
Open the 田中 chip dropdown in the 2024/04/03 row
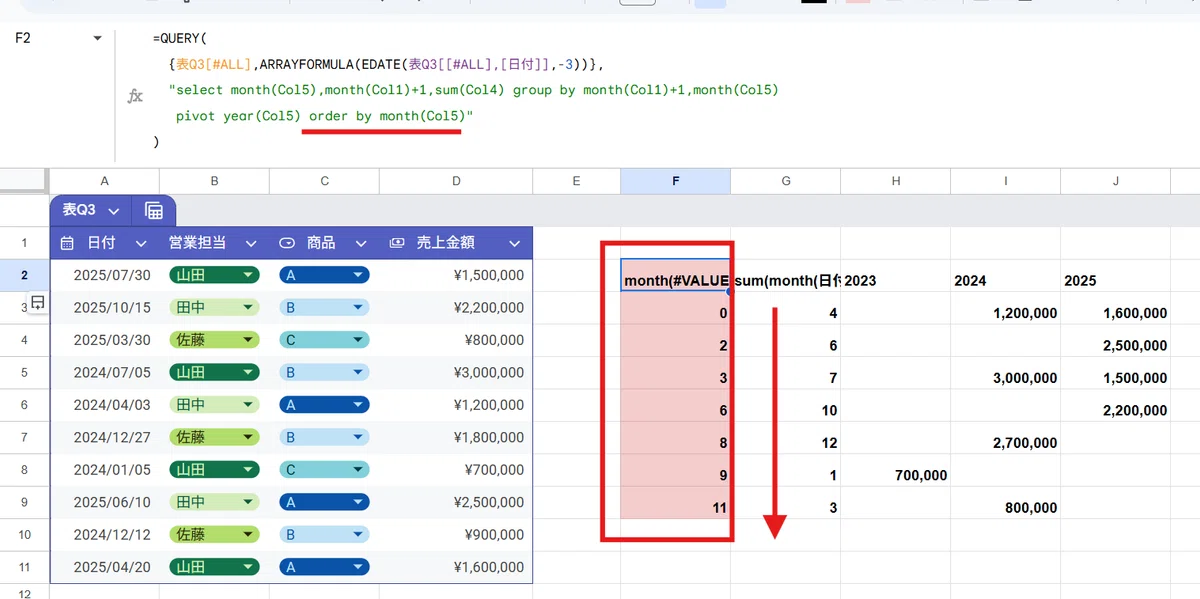(x=246, y=405)
